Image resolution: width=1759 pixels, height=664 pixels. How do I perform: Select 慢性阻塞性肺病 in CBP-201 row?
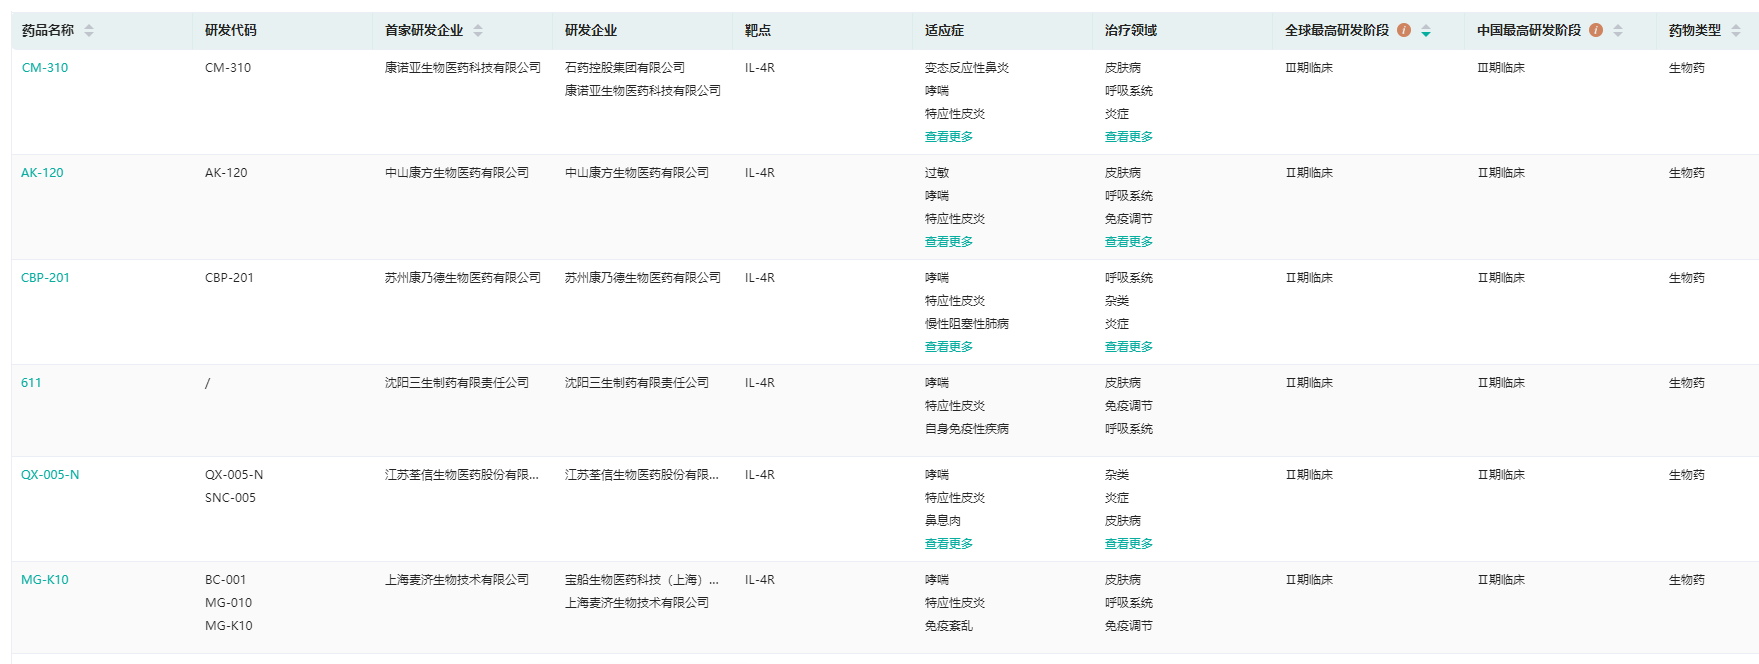[x=967, y=324]
